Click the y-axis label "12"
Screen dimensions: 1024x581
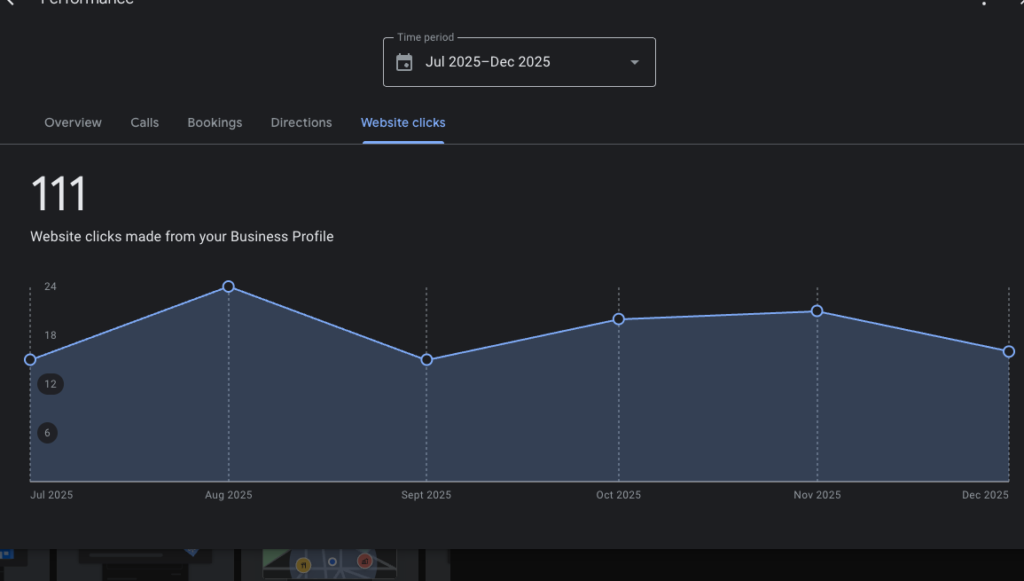click(50, 384)
